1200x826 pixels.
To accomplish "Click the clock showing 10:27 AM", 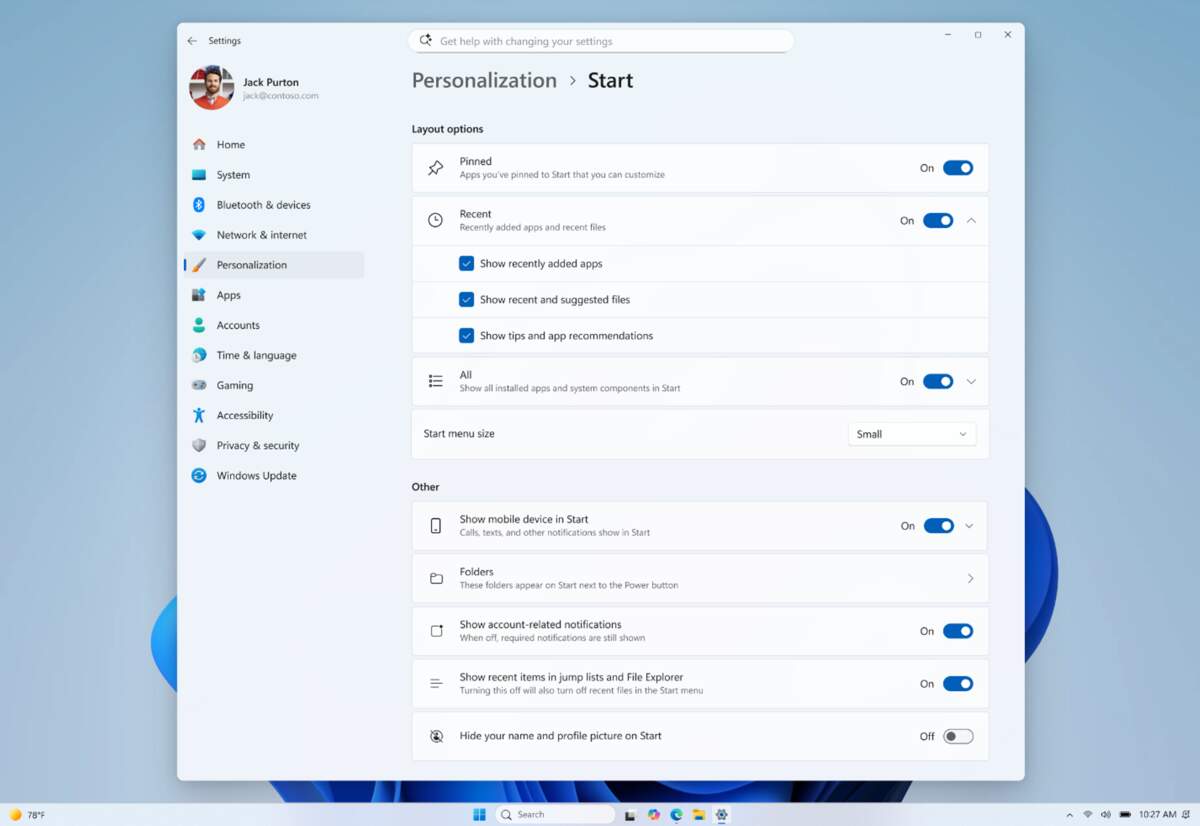I will (x=1158, y=815).
